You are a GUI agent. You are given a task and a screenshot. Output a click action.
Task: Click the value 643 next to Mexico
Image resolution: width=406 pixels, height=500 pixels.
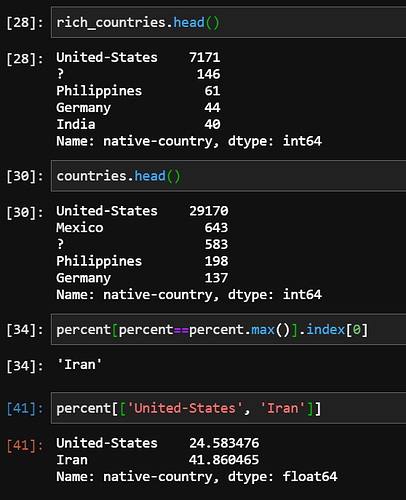(x=216, y=228)
